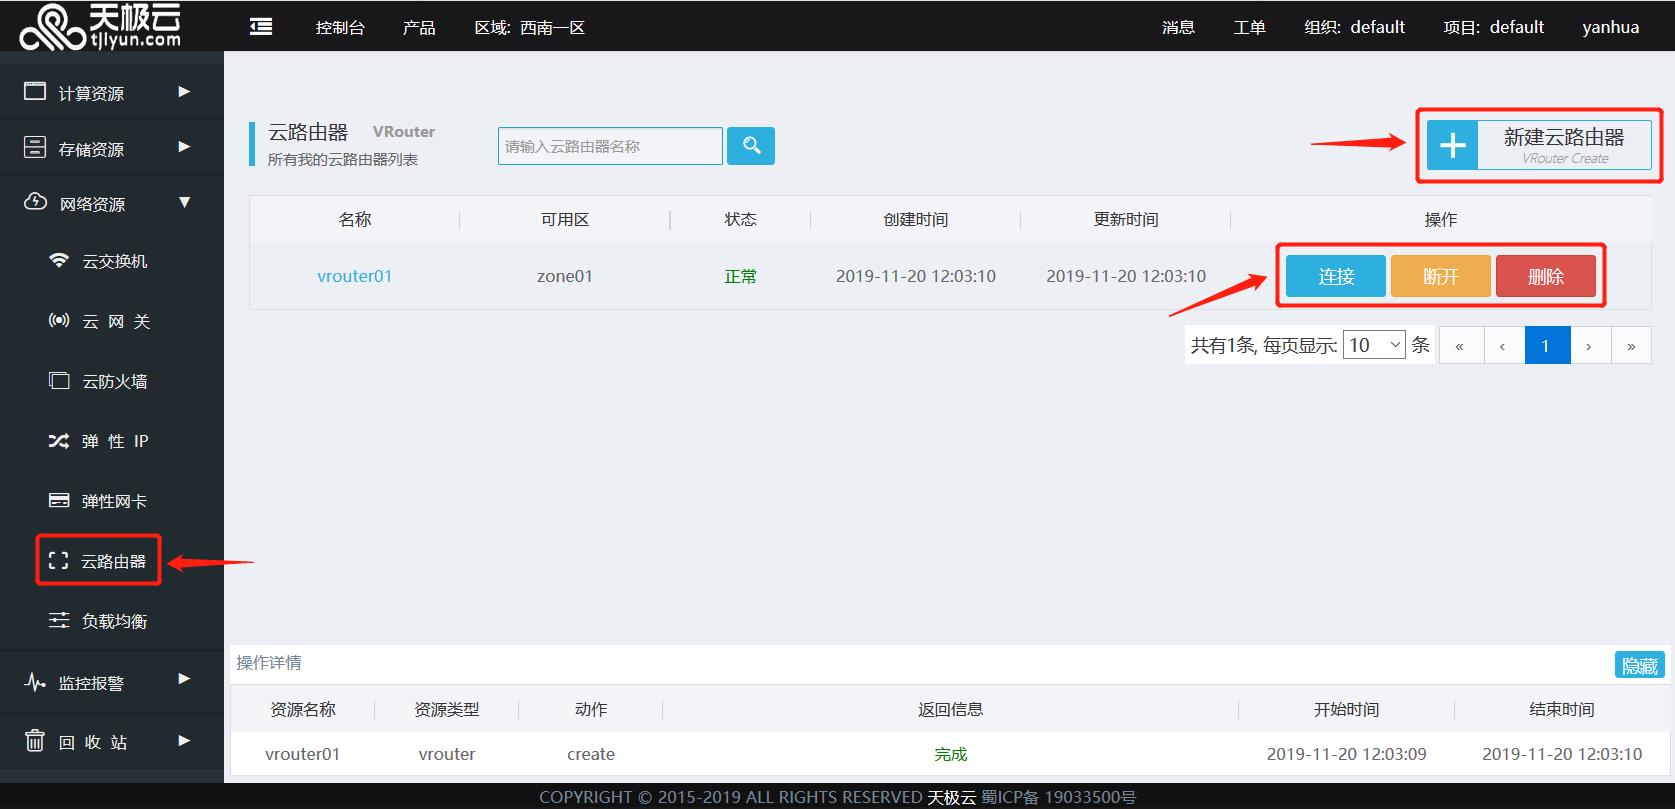Open 产品 in the top navigation
Viewport: 1675px width, 809px height.
point(419,27)
